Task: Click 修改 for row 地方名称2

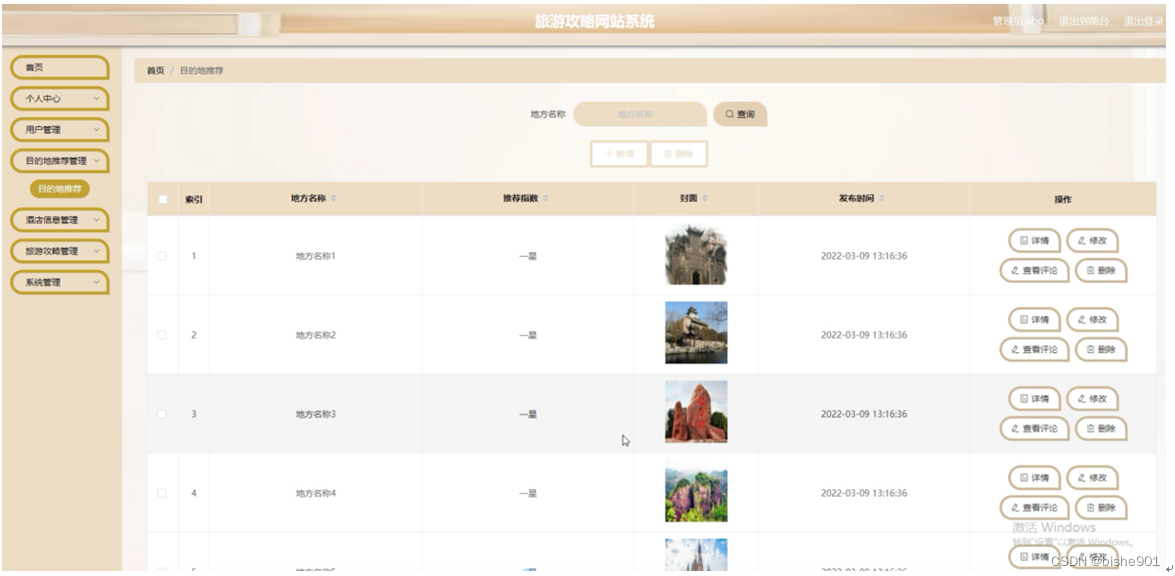Action: 1092,320
